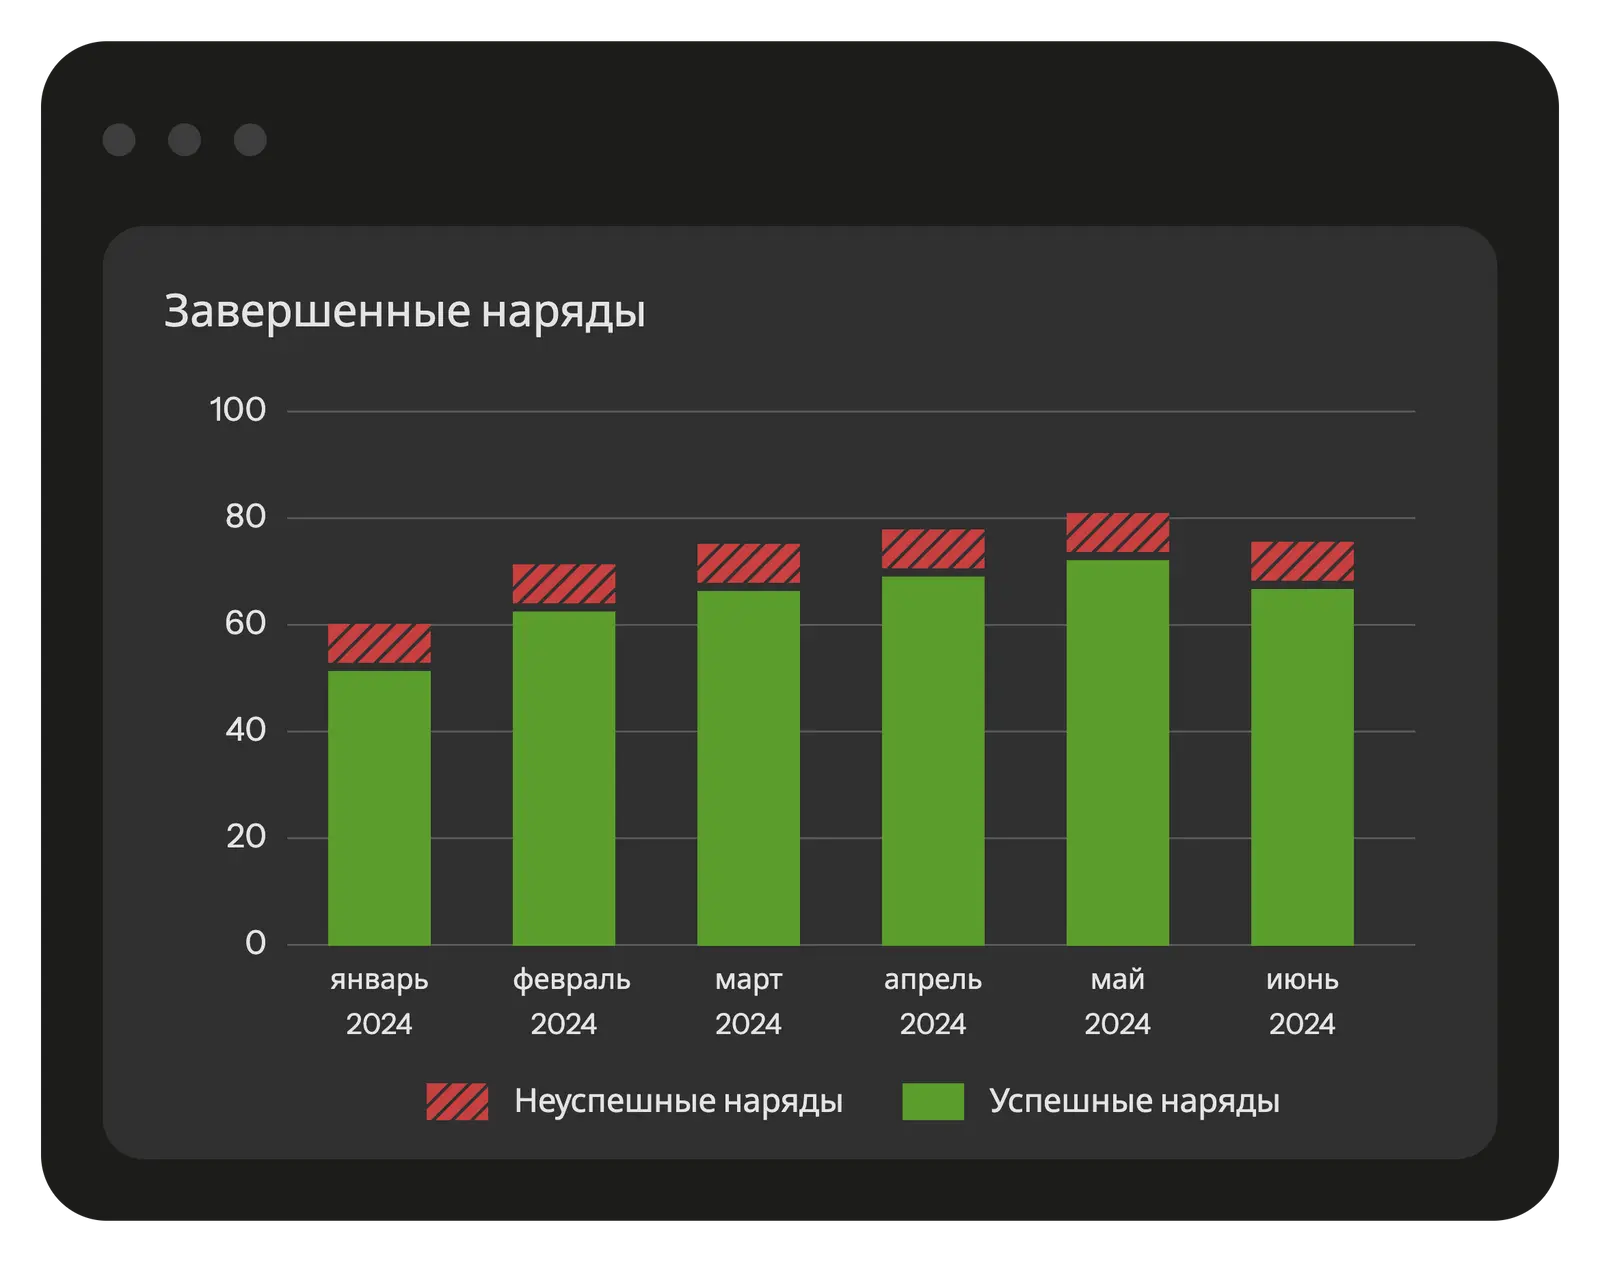1600x1262 pixels.
Task: Click the green legend swatch
Action: 932,1101
